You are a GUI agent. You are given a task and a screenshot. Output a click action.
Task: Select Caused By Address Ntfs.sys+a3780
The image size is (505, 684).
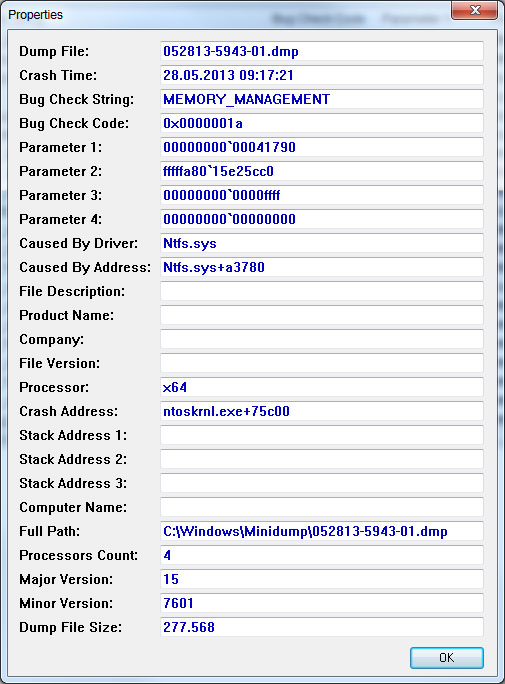(x=322, y=267)
